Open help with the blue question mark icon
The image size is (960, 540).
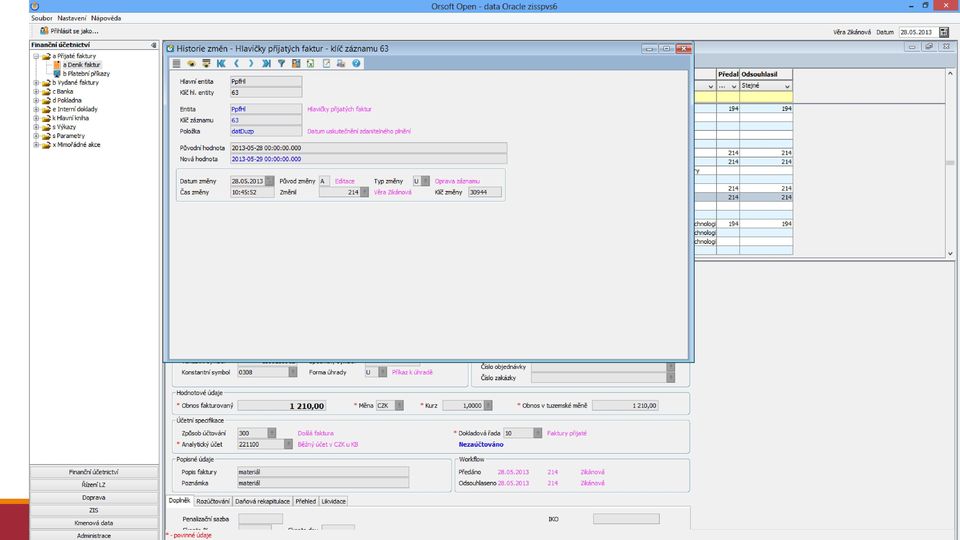(356, 64)
